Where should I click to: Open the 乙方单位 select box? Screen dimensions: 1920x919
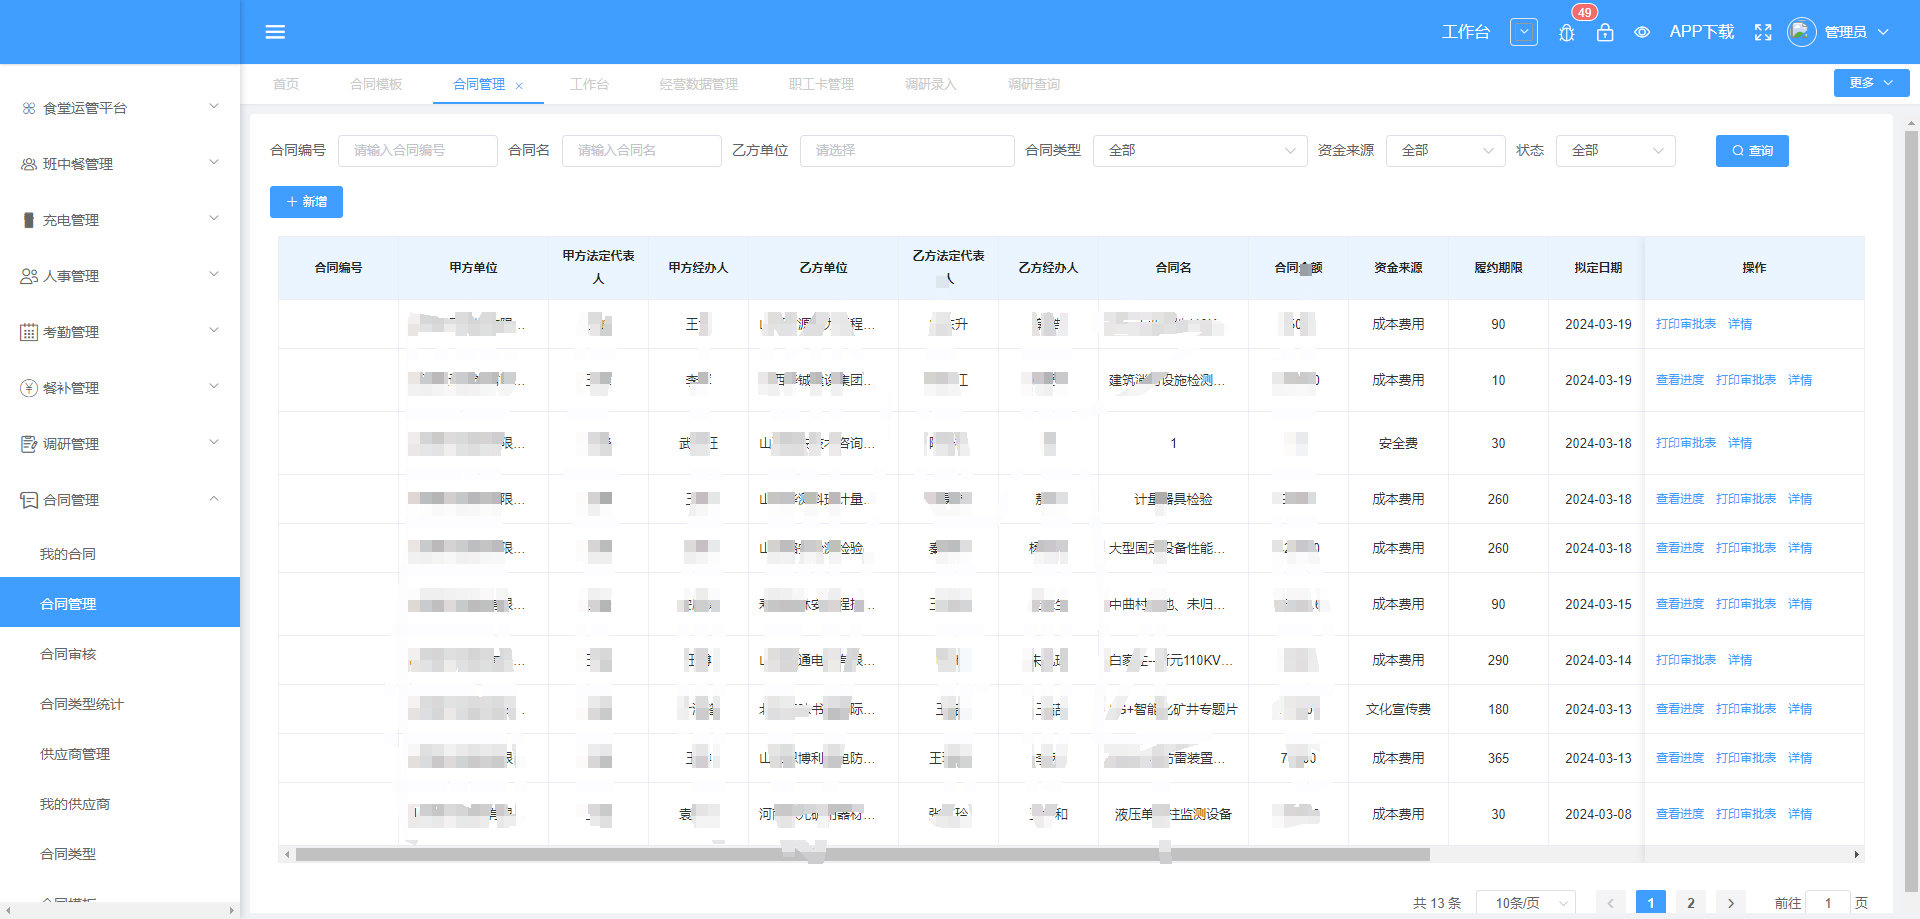click(x=907, y=150)
